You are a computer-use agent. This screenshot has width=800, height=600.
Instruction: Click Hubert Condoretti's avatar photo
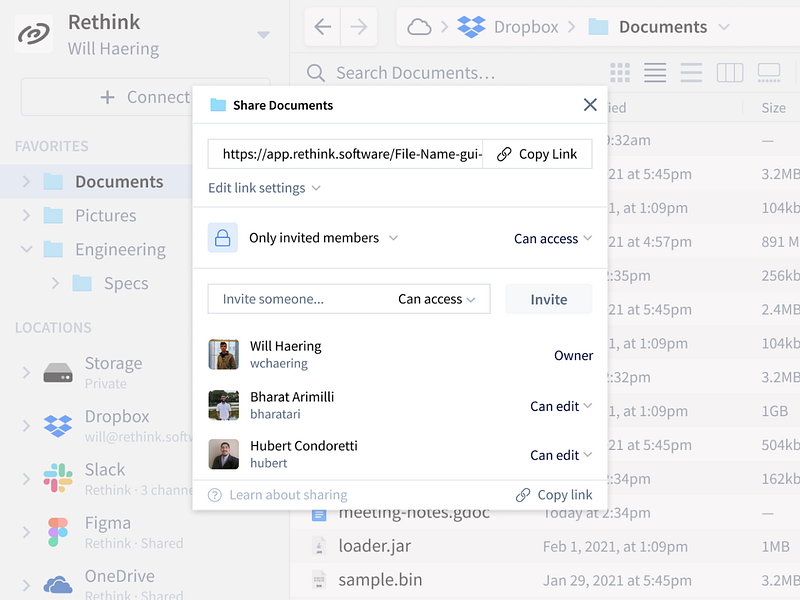[223, 454]
